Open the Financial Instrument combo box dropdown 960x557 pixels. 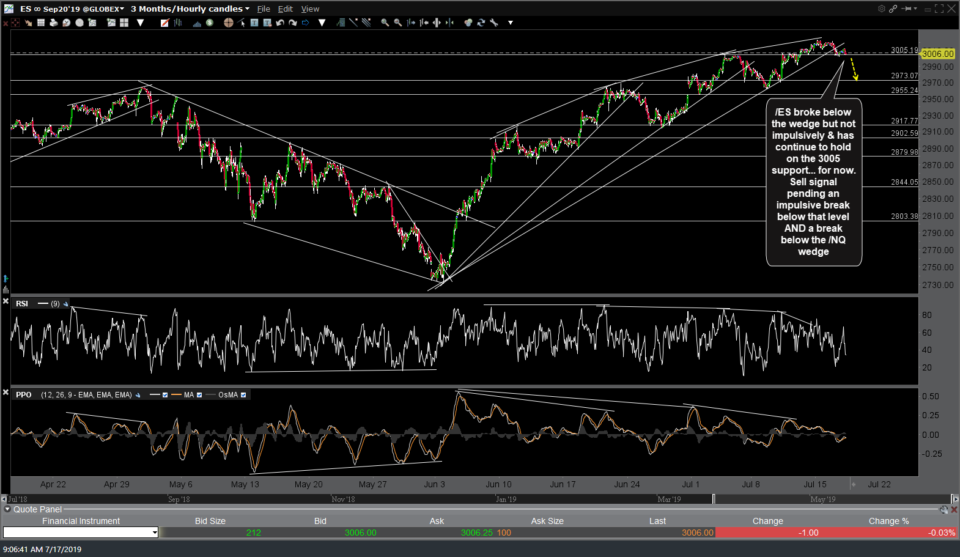pyautogui.click(x=154, y=533)
